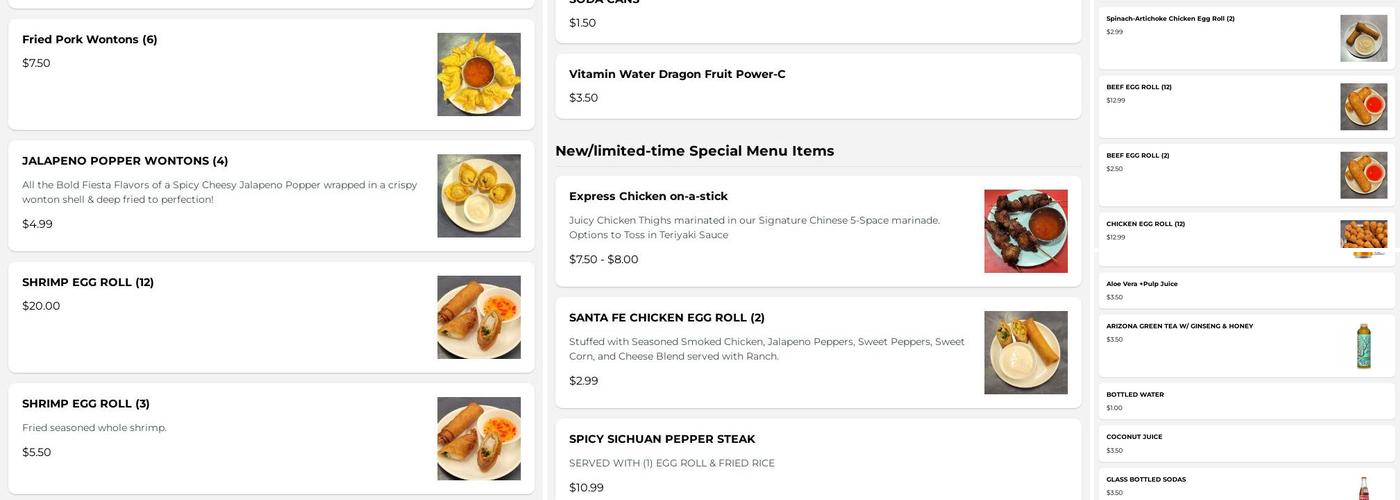Select the Spinach-Artichoke Chicken Egg Roll thumbnail
Screen dimensions: 1400x500
[1363, 38]
